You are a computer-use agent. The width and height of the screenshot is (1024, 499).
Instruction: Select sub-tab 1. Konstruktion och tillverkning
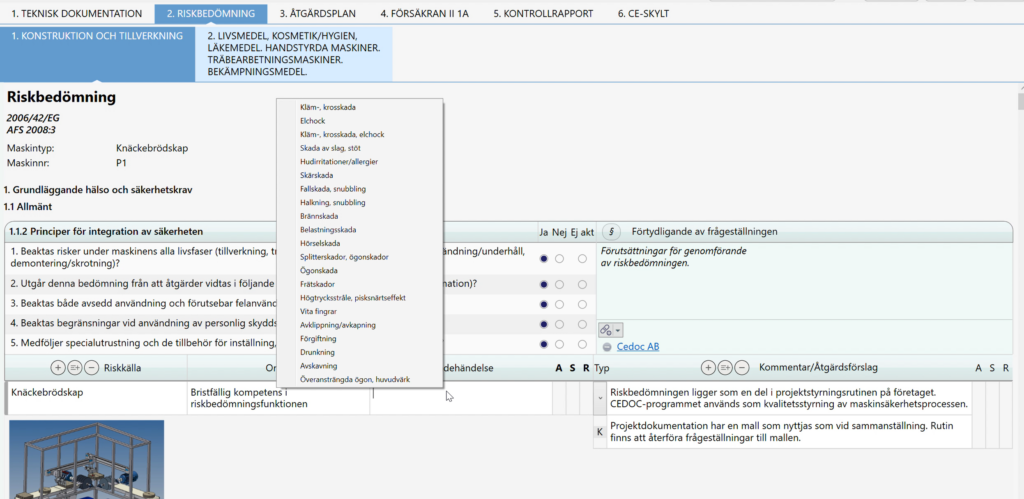click(97, 54)
